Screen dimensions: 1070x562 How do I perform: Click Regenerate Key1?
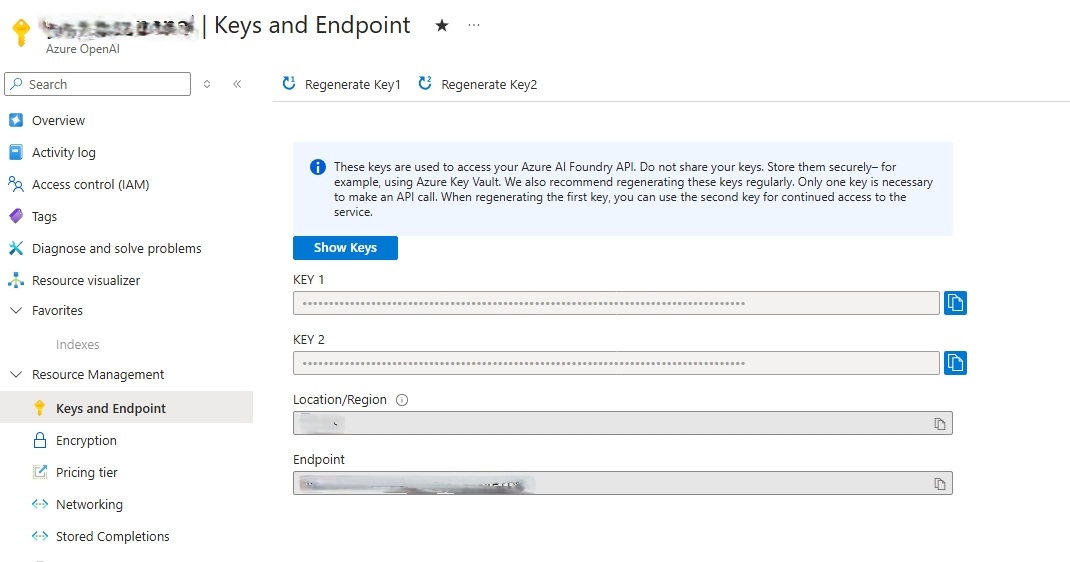click(x=341, y=85)
